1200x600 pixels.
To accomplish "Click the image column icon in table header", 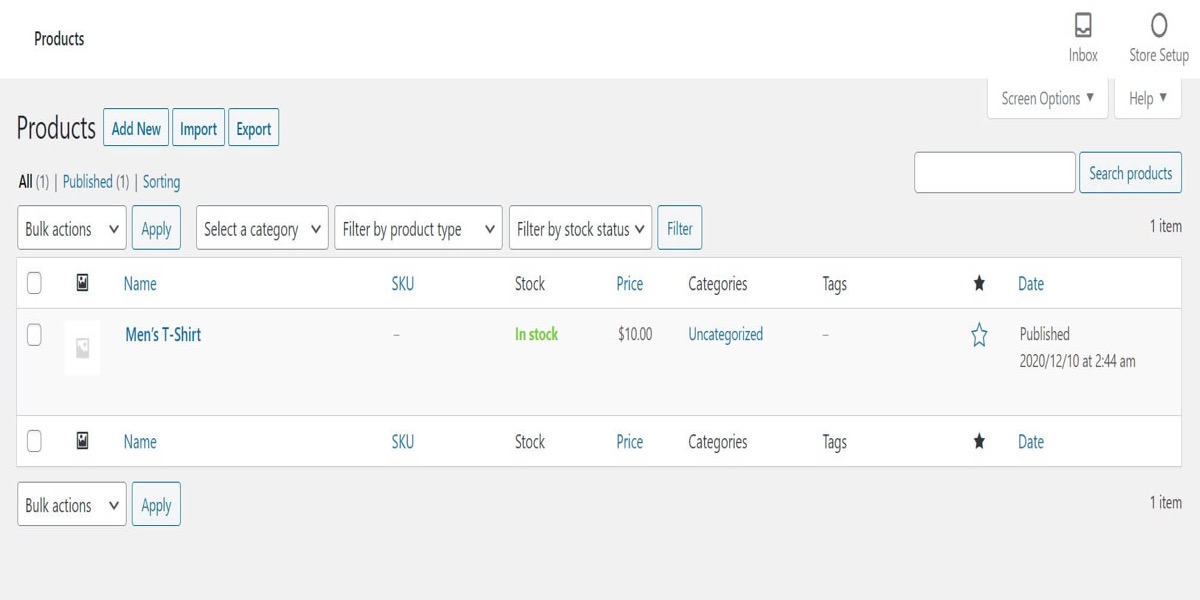I will tap(83, 283).
